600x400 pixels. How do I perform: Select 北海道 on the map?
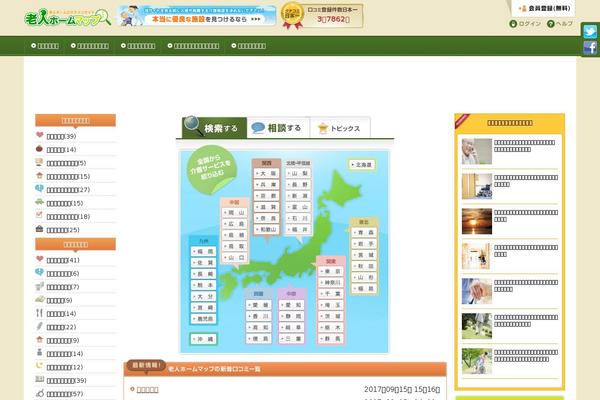pyautogui.click(x=362, y=165)
